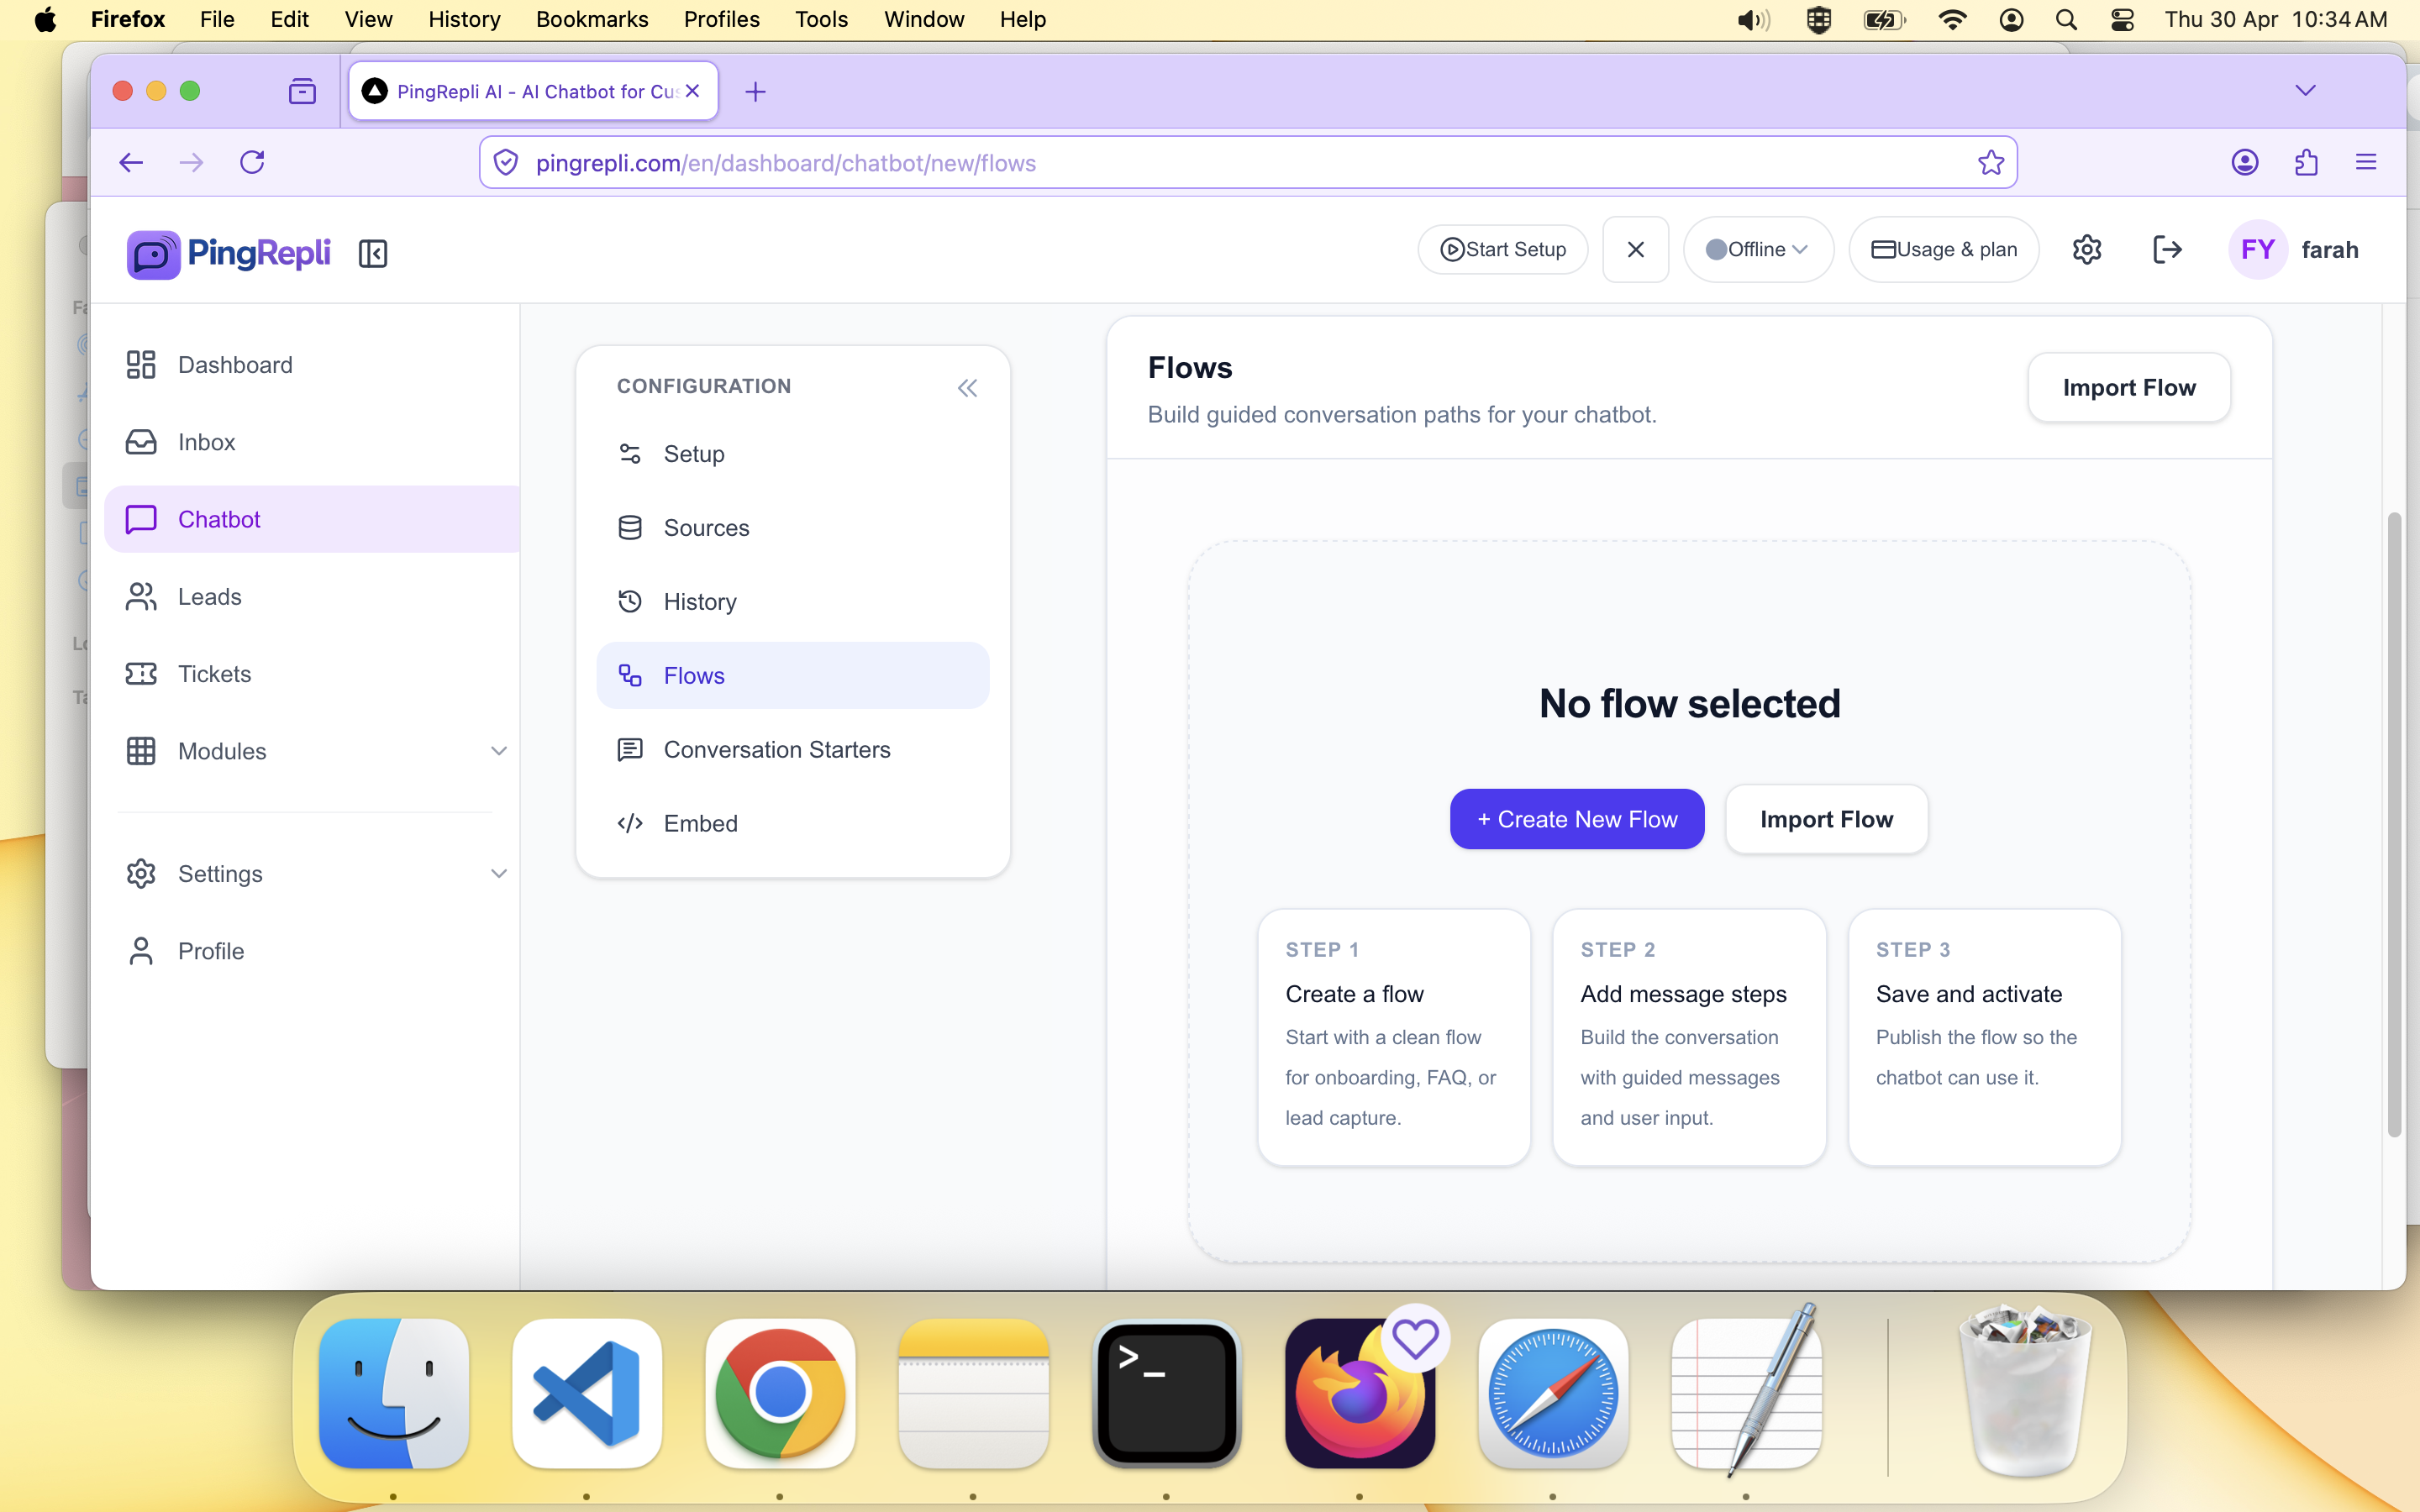Click the logout arrow icon

2167,249
